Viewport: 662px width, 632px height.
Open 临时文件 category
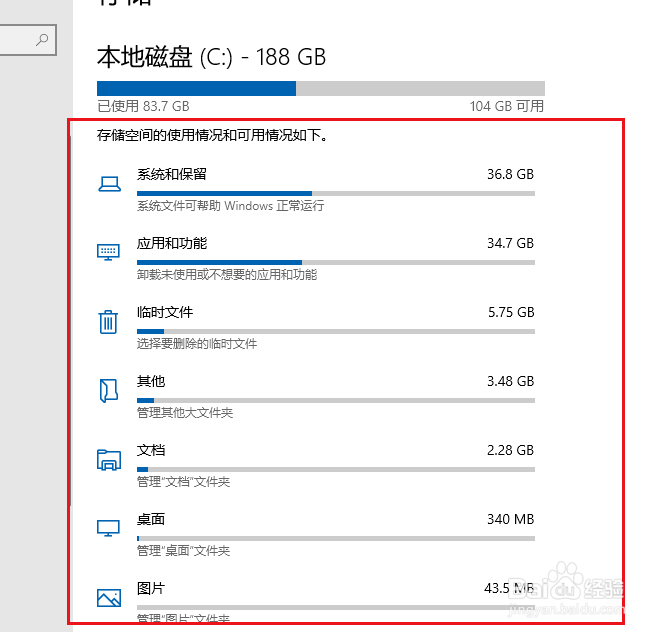315,327
